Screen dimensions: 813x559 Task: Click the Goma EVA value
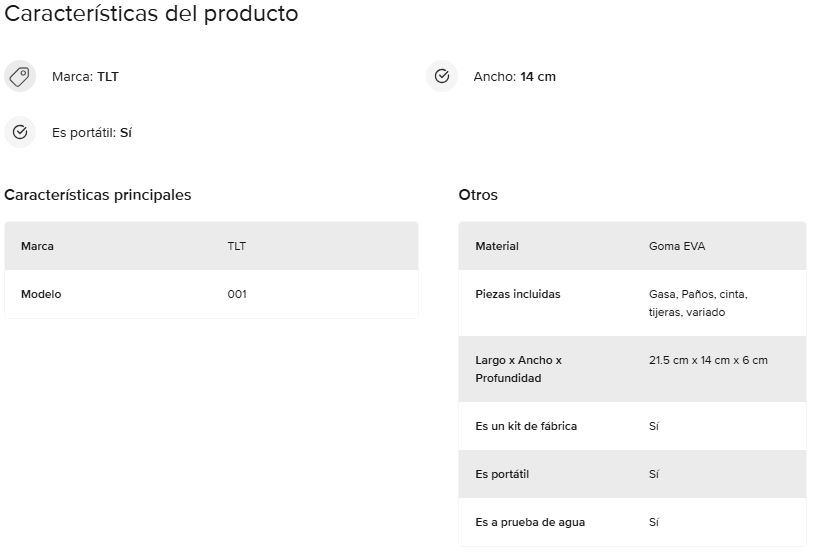pyautogui.click(x=677, y=246)
